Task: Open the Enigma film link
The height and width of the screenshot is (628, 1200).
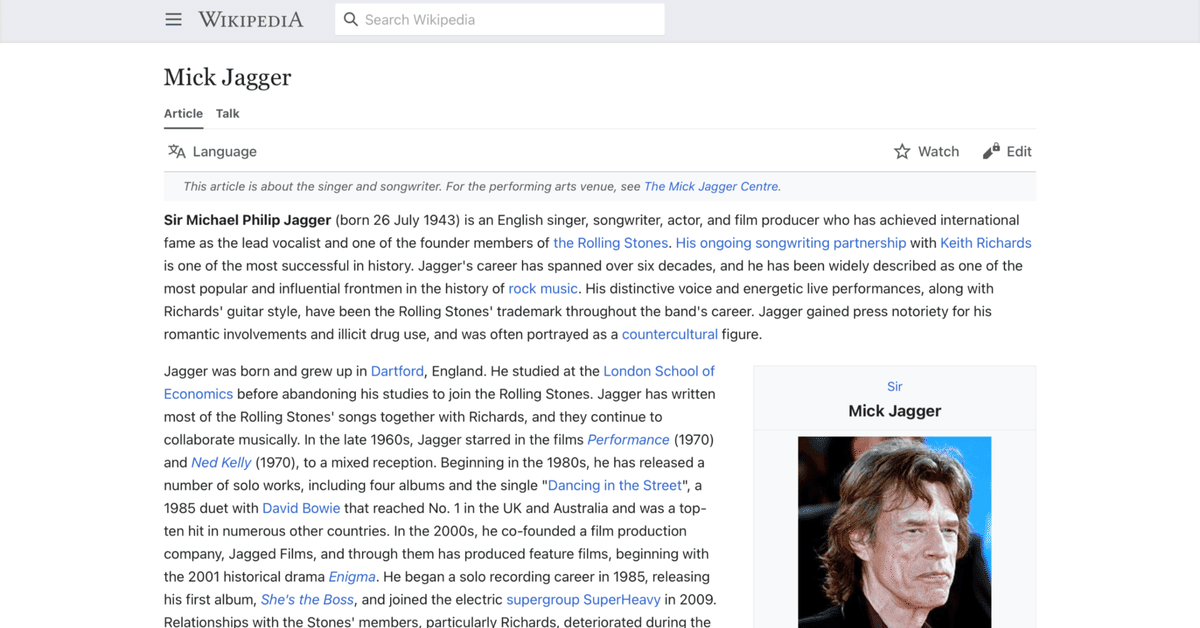Action: (352, 578)
